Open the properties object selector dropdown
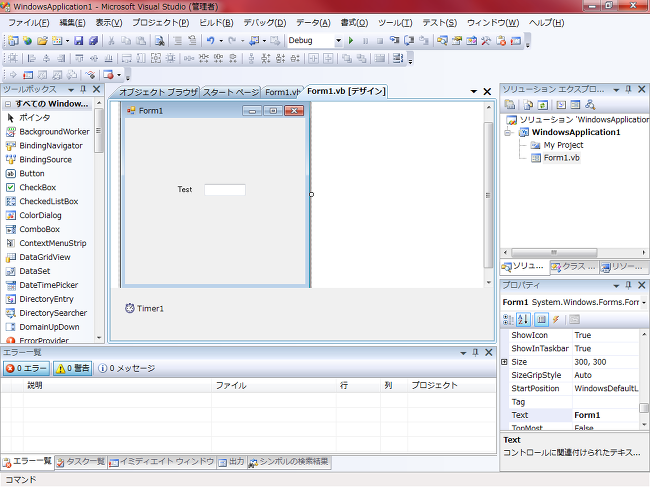 (644, 303)
